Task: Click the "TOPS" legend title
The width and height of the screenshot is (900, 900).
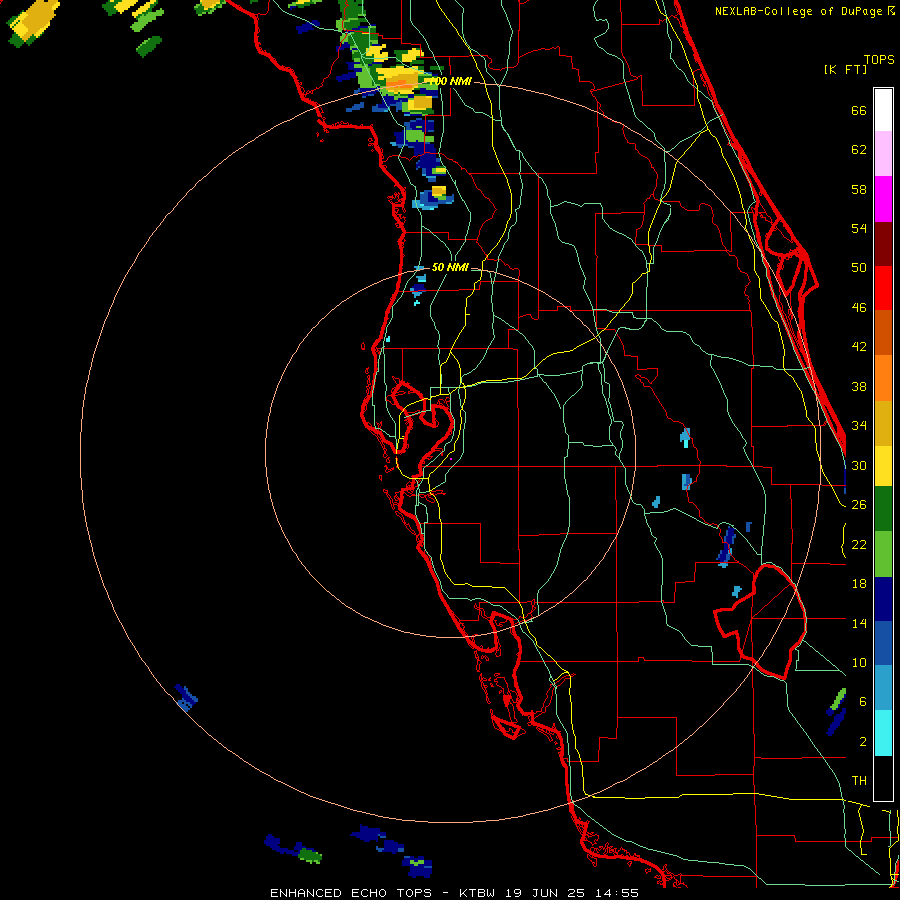Action: [x=879, y=59]
